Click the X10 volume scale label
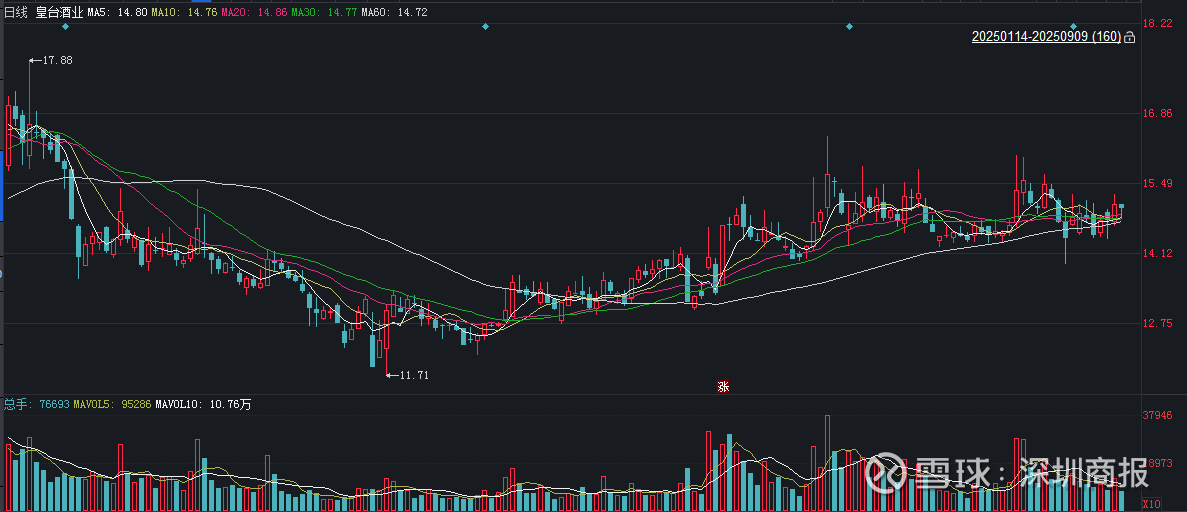The image size is (1187, 512). pos(1151,504)
